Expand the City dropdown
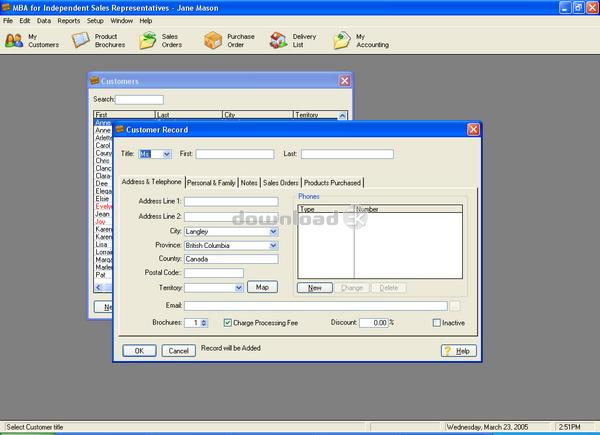Image resolution: width=600 pixels, height=435 pixels. [x=273, y=231]
